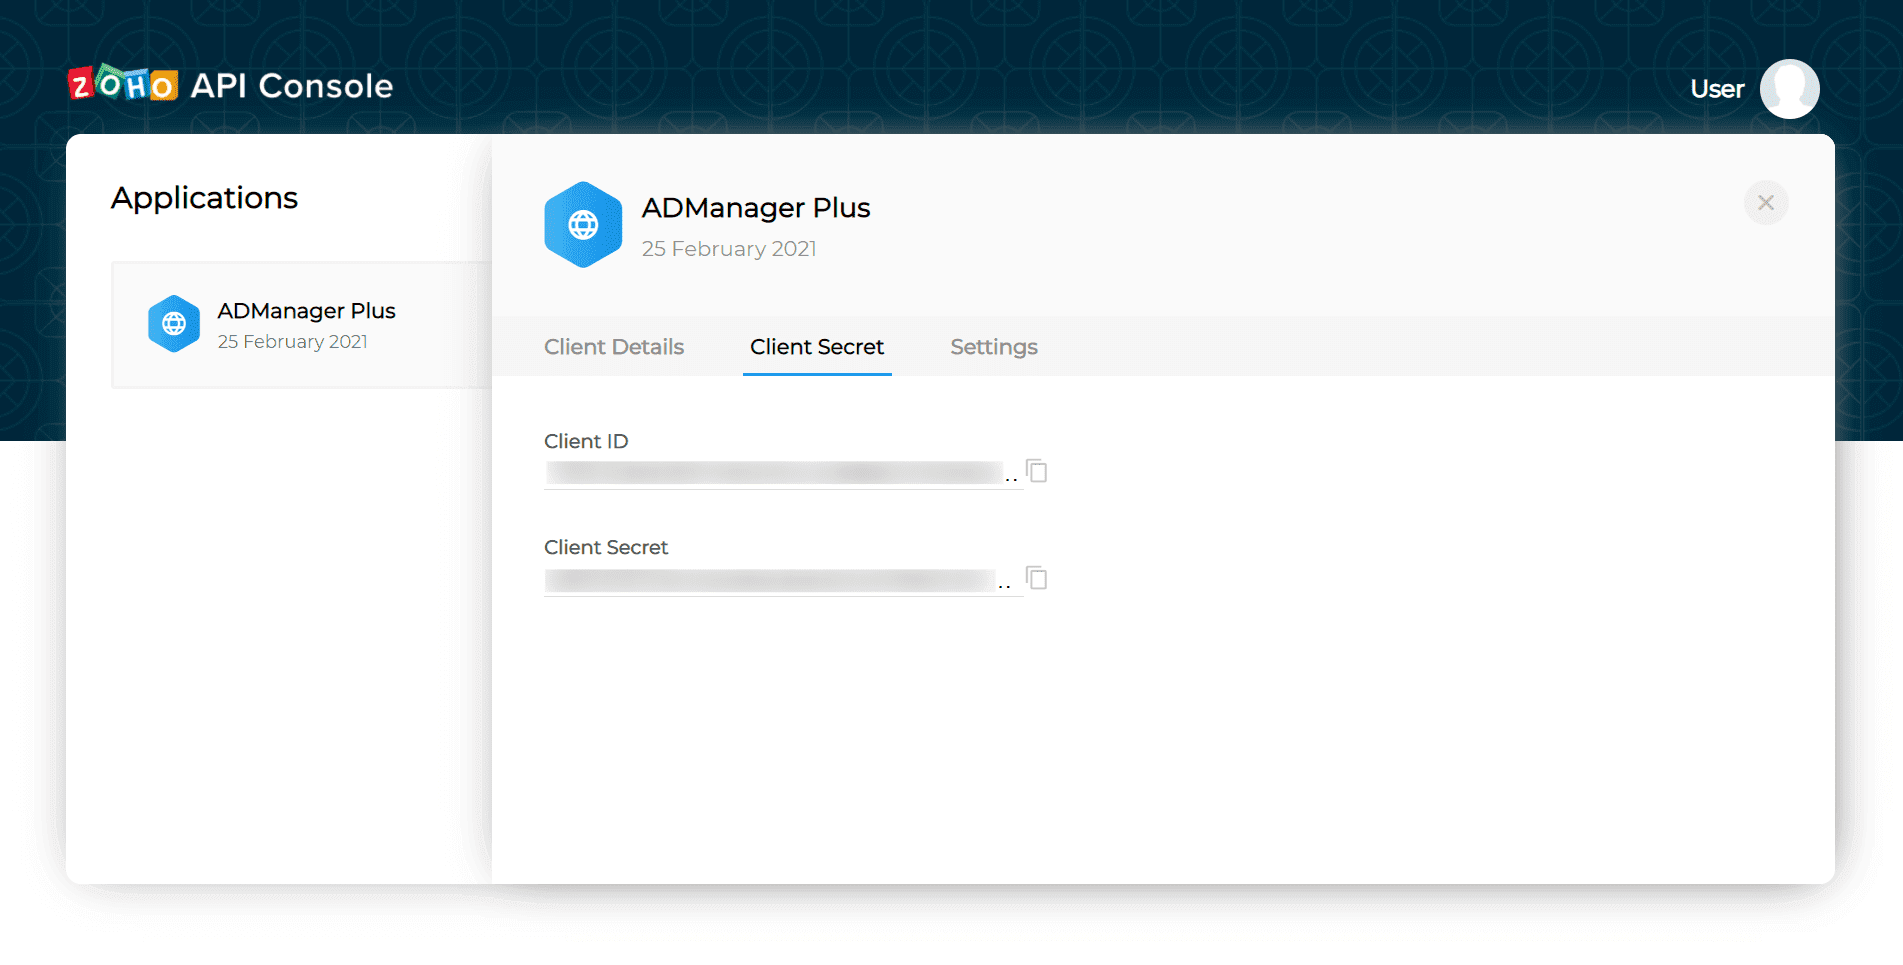The height and width of the screenshot is (965, 1903).
Task: Copy the Client ID value
Action: (x=1037, y=471)
